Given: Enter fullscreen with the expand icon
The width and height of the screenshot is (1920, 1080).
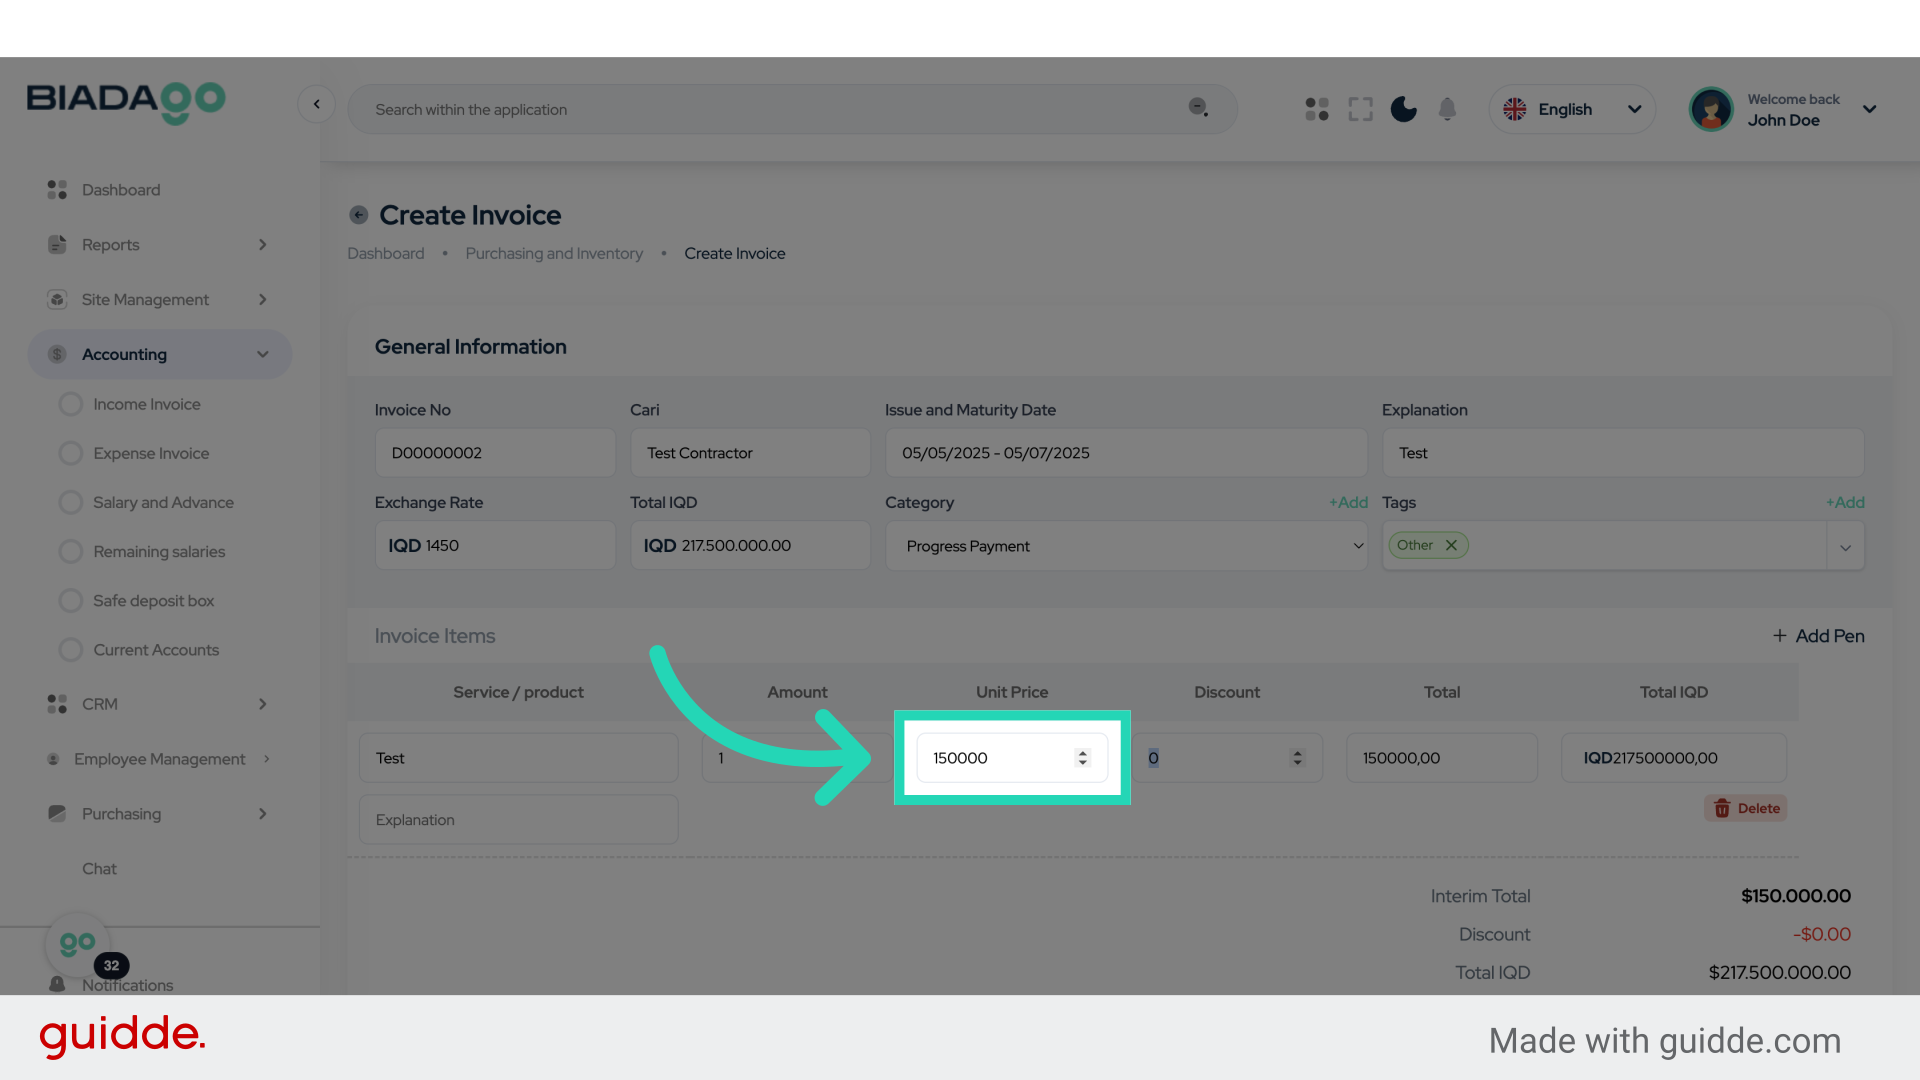Looking at the screenshot, I should click(1360, 109).
